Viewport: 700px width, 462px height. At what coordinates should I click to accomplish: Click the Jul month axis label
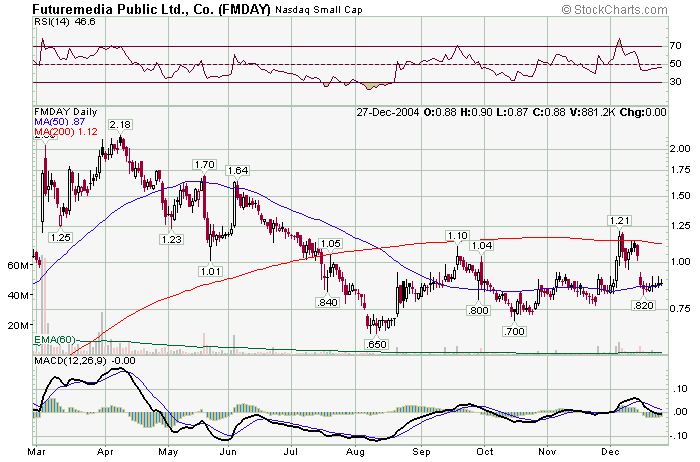[291, 452]
